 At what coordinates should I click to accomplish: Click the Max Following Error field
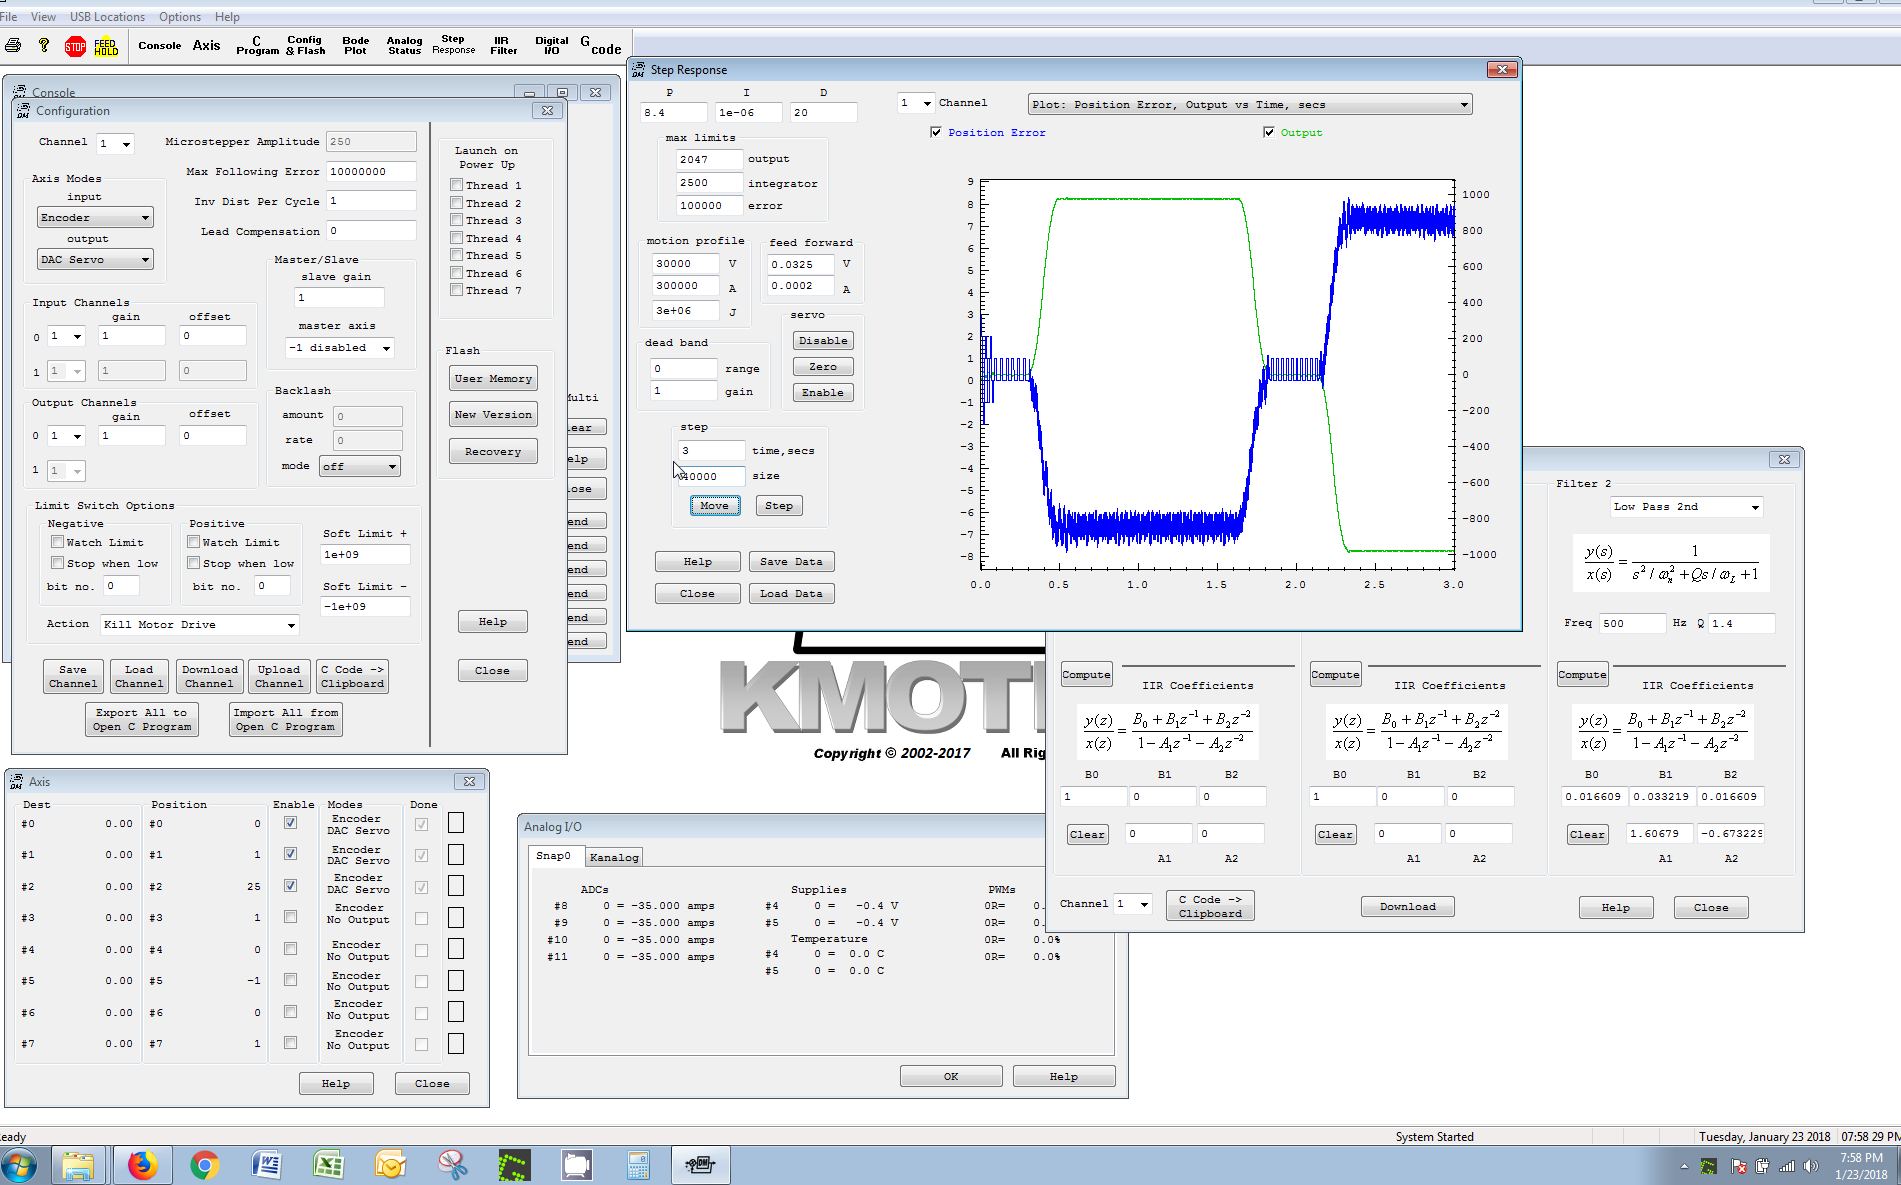(370, 172)
